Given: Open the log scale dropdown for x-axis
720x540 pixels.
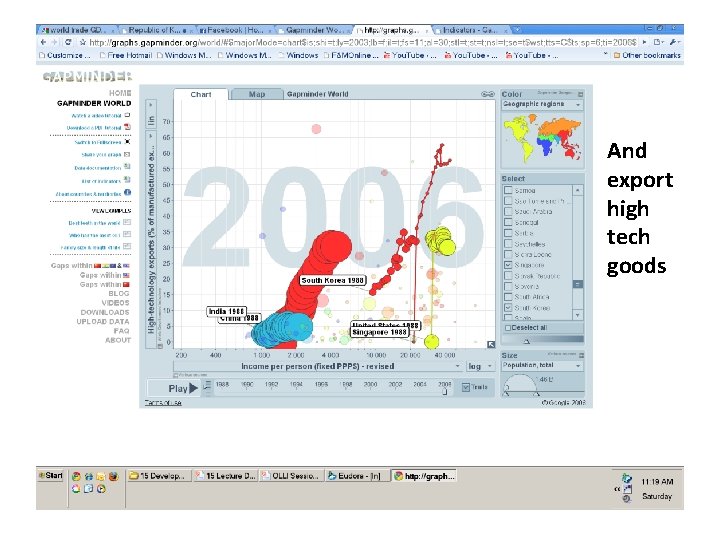Looking at the screenshot, I should (x=480, y=366).
